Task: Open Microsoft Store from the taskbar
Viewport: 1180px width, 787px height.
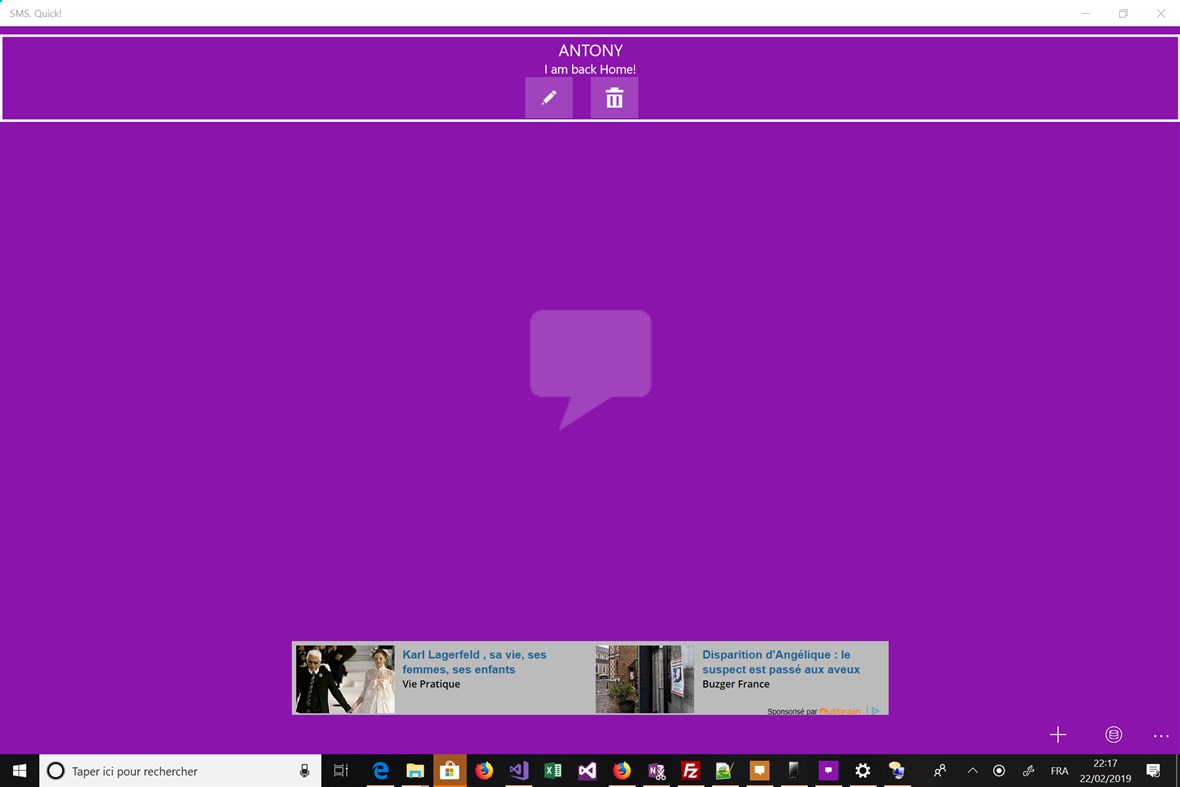Action: point(449,771)
